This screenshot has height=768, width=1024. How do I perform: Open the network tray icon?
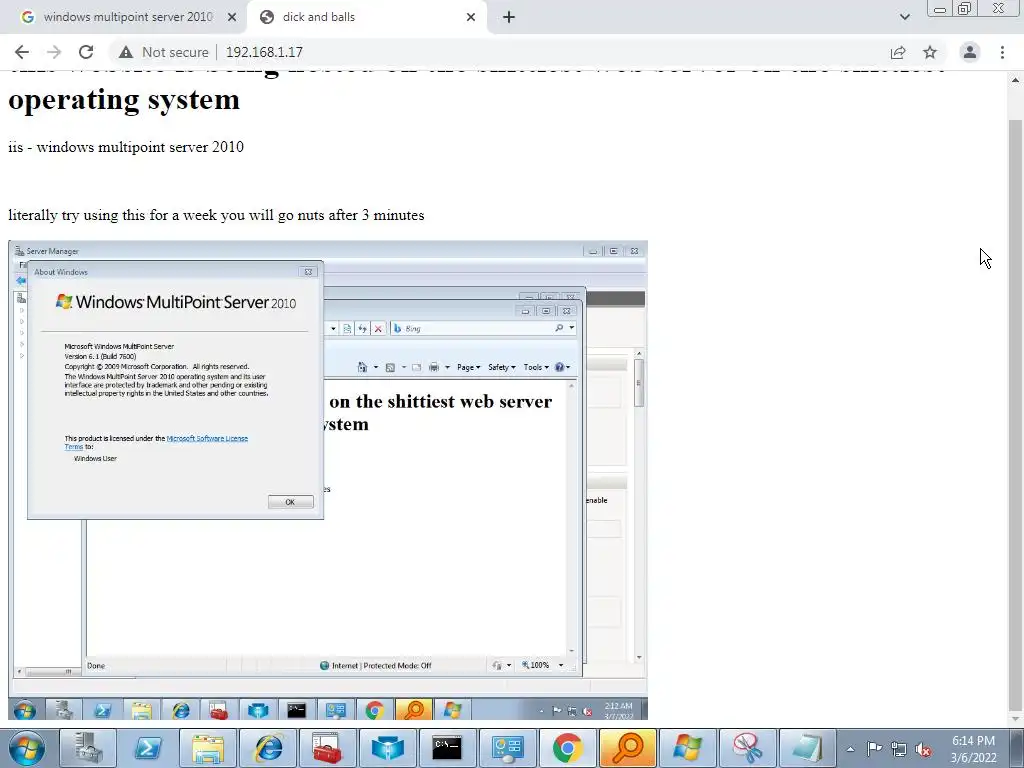[899, 749]
